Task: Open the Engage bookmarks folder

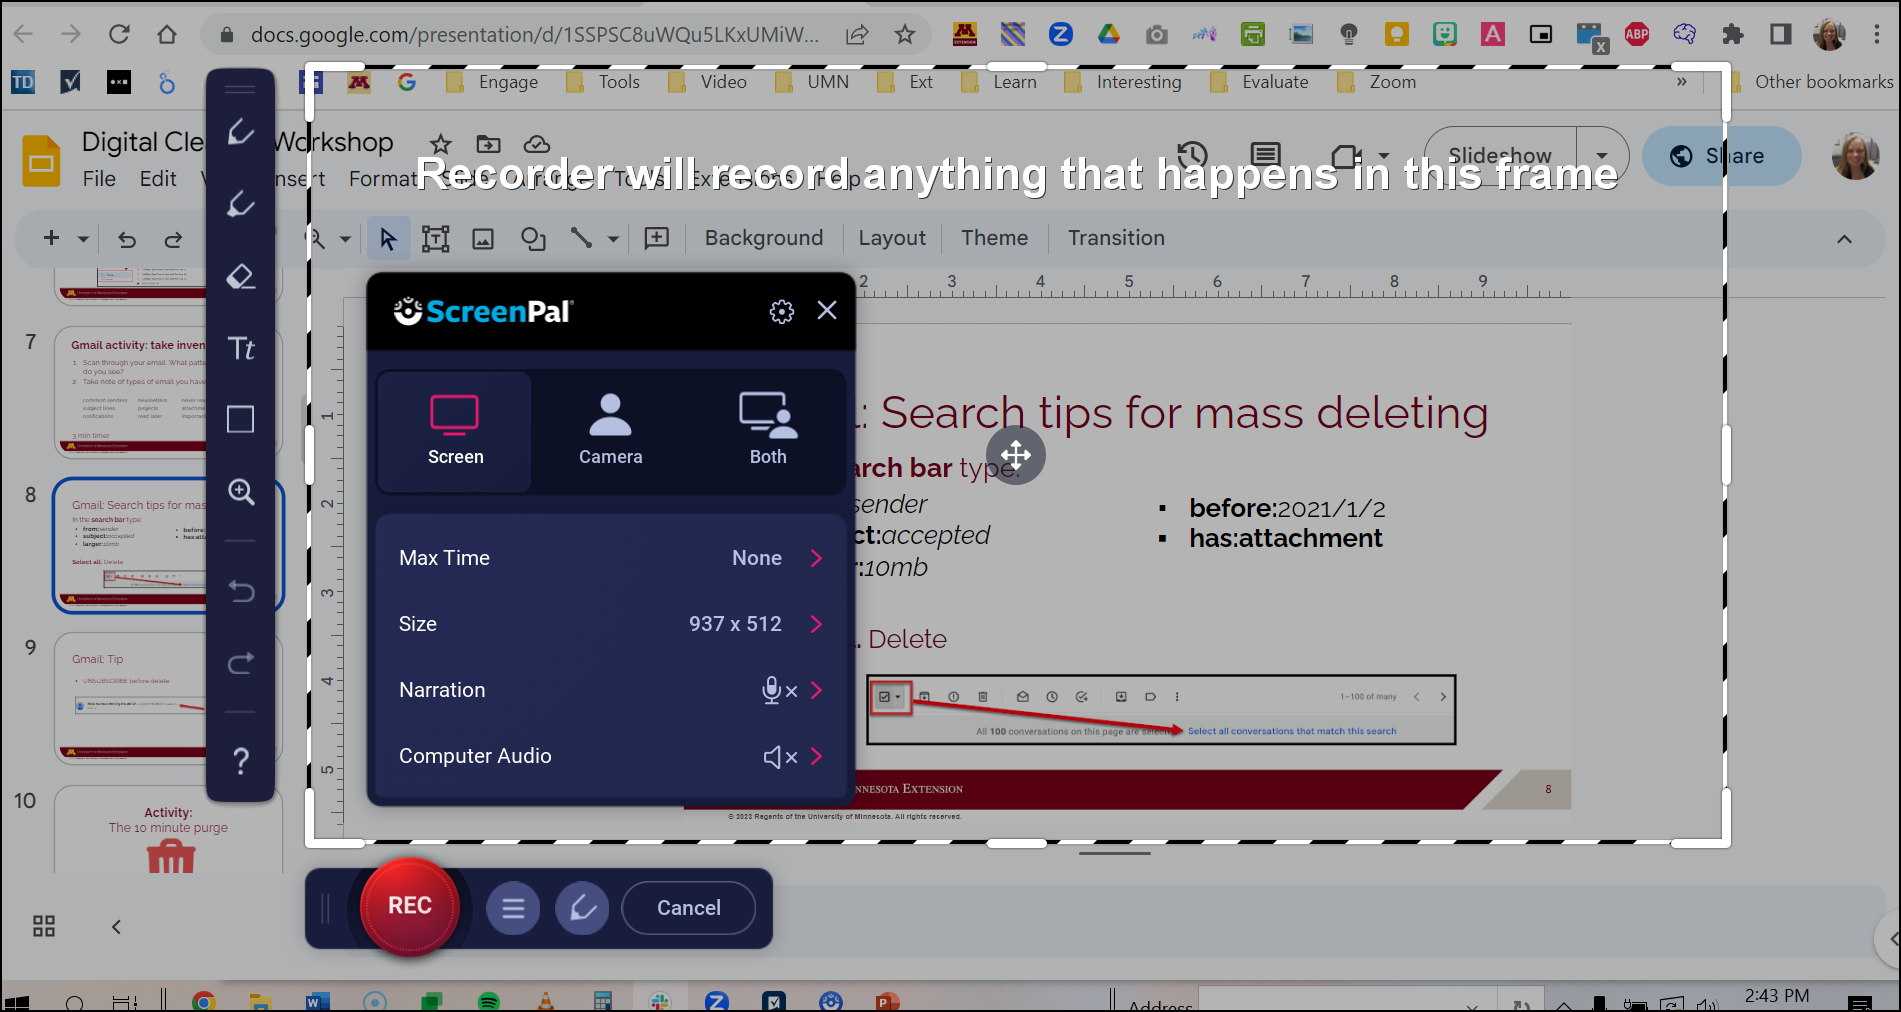Action: coord(492,82)
